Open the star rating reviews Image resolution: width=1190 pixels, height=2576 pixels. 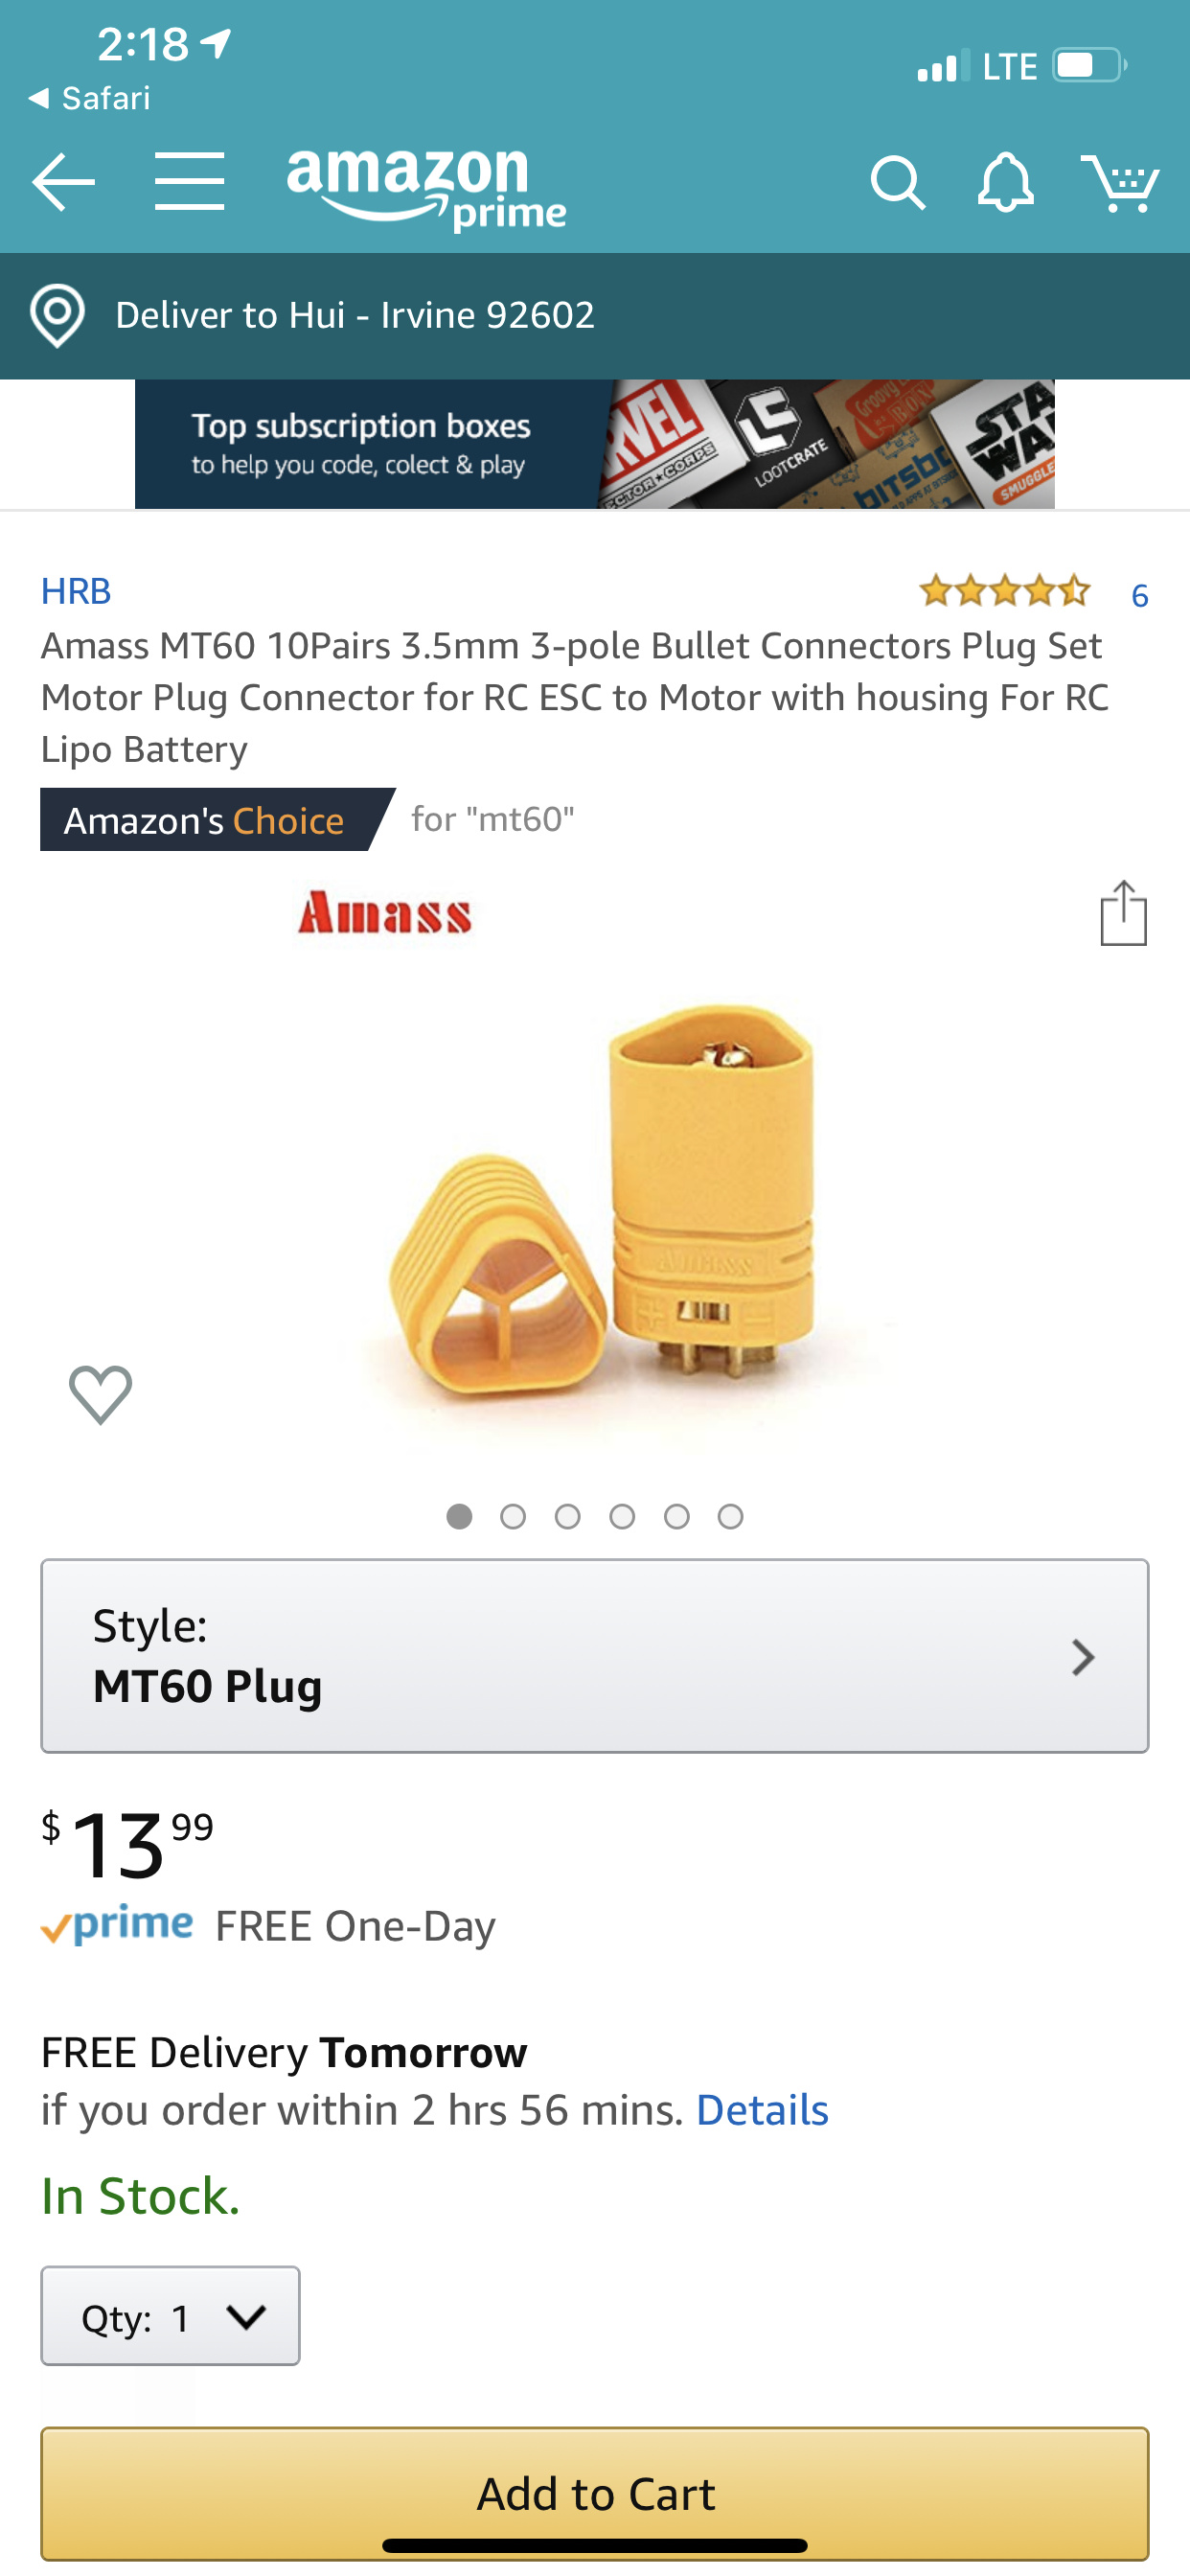coord(1004,592)
